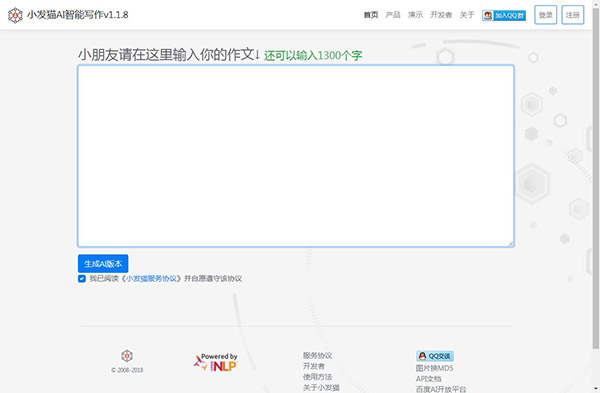Click the 加入QQ群 badge icon
The image size is (600, 393).
point(504,15)
